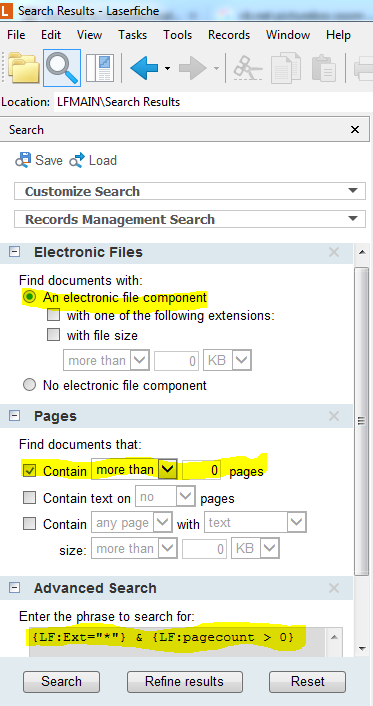This screenshot has width=373, height=706.
Task: Click the scissors Cut icon
Action: (248, 68)
